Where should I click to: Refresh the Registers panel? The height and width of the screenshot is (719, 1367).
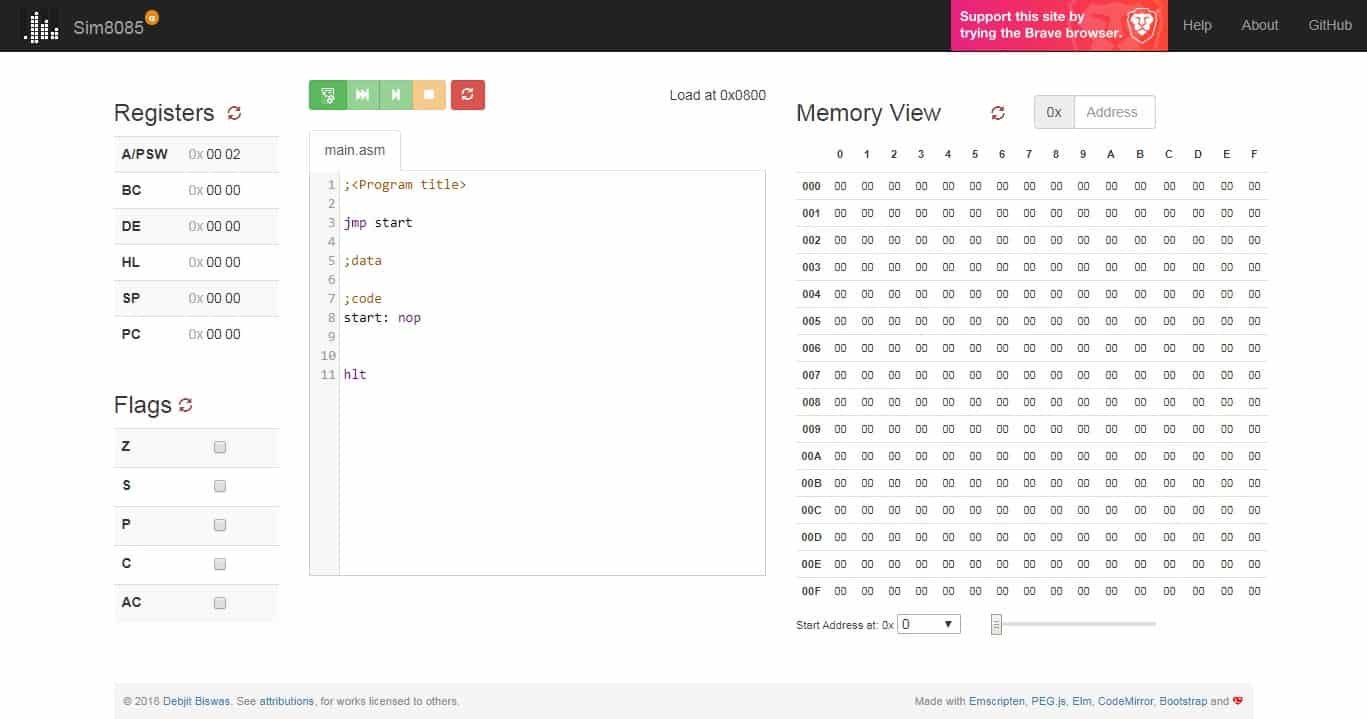pos(234,113)
